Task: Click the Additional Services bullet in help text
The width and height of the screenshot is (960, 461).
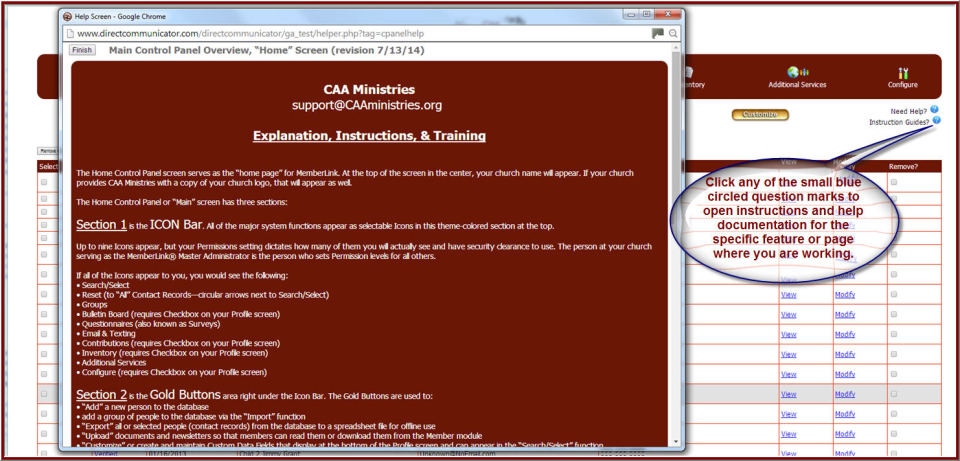Action: [x=111, y=362]
